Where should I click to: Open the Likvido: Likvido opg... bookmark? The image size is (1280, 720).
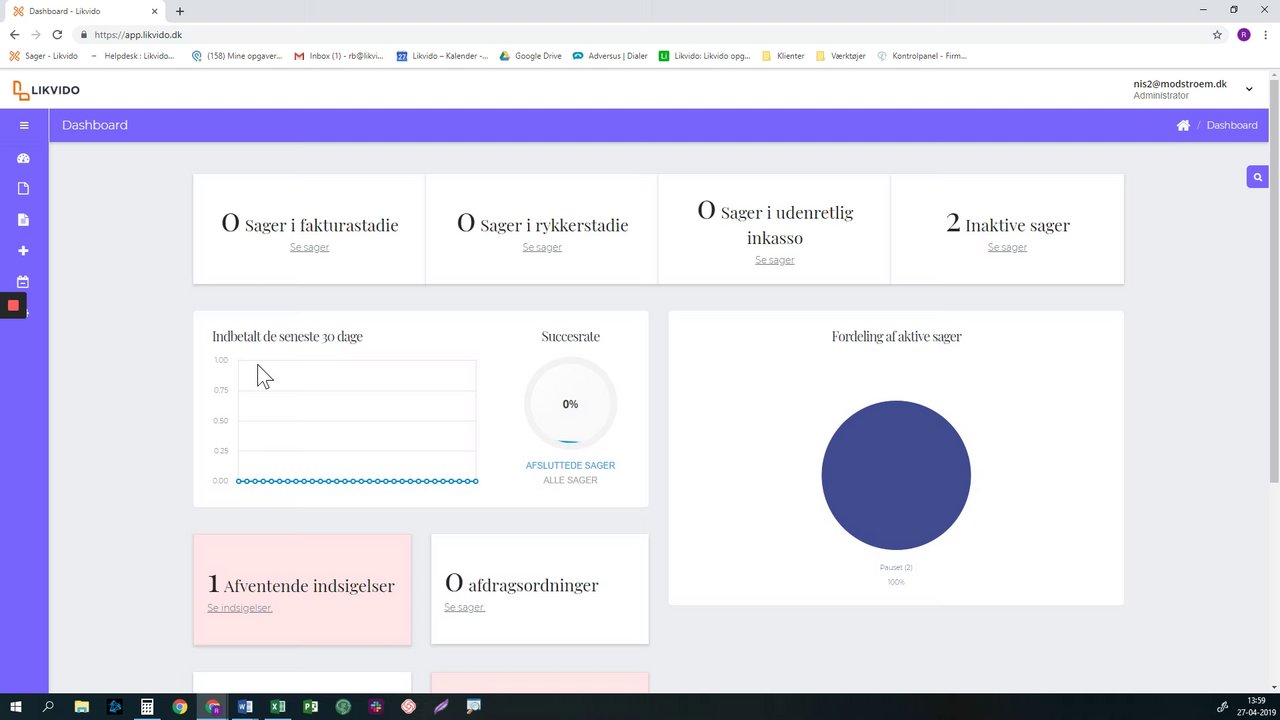pos(705,56)
